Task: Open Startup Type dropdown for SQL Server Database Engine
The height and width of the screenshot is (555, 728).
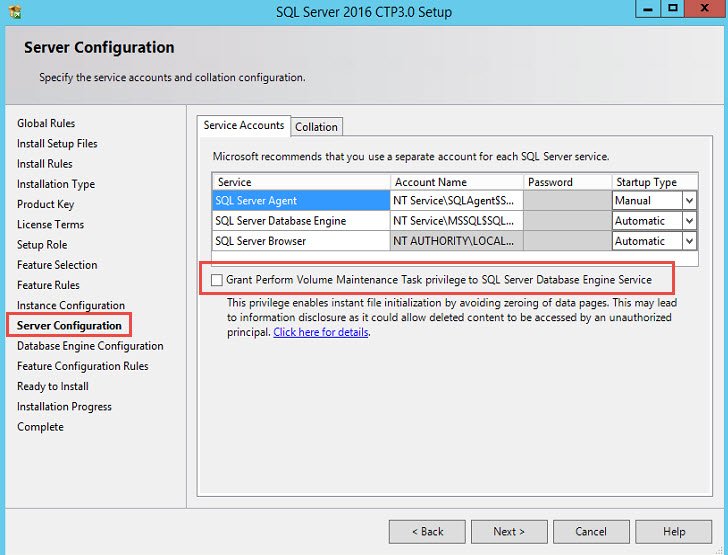Action: click(x=689, y=221)
